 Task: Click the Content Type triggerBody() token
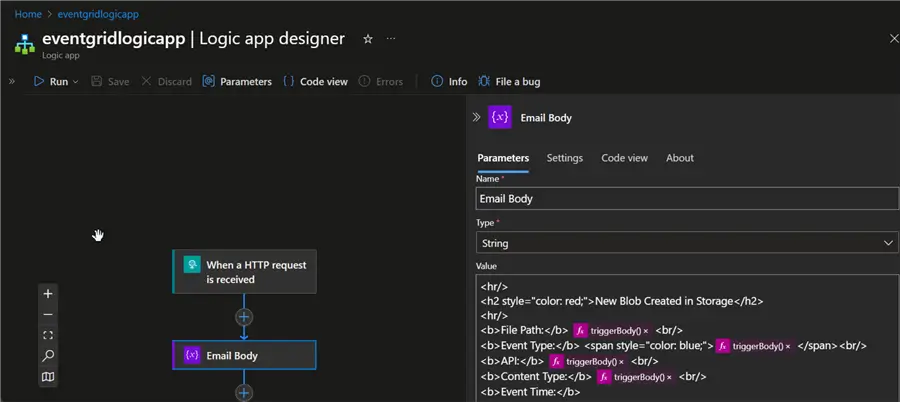tap(635, 377)
